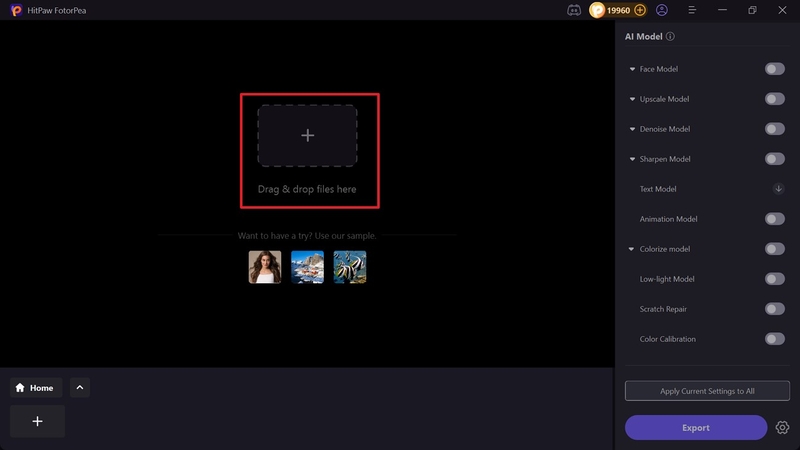Click the Low-light Model label
The image size is (800, 450).
(667, 279)
